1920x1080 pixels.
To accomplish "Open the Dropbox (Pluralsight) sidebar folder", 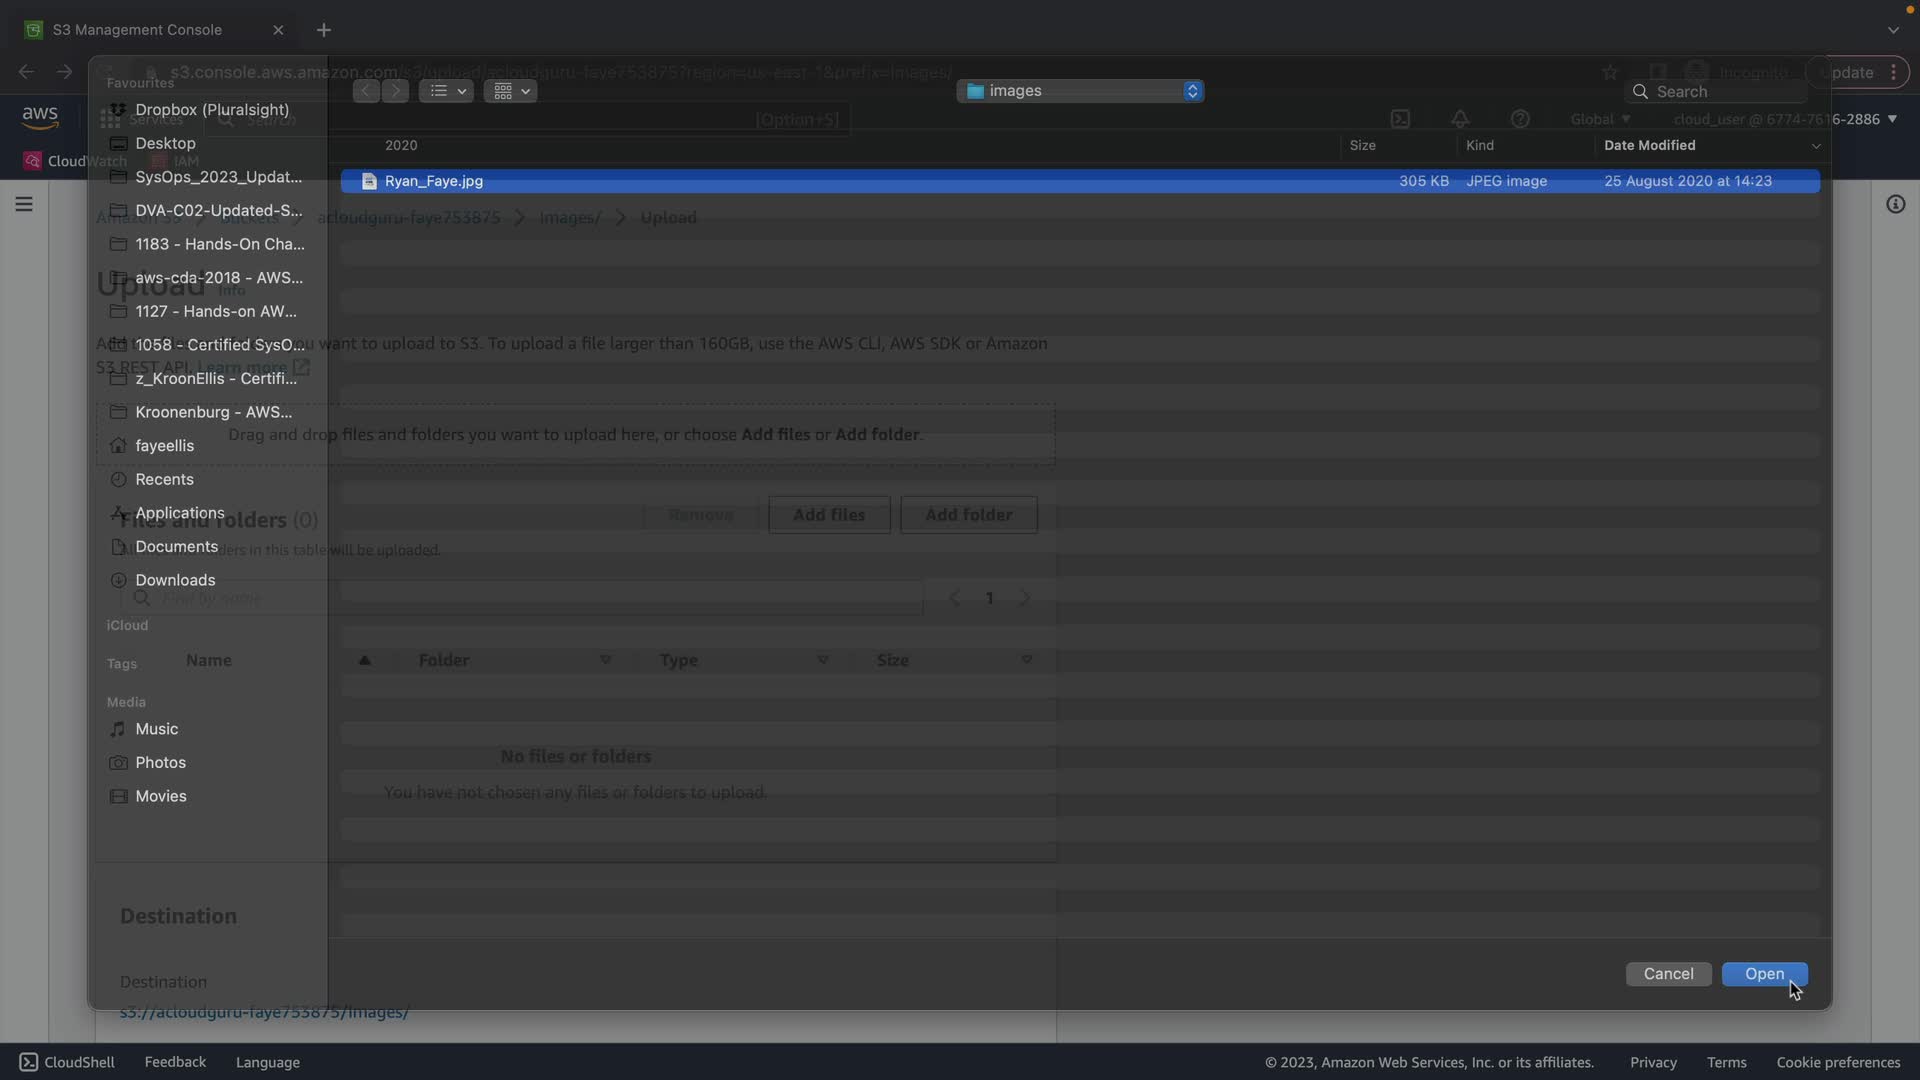I will (x=212, y=110).
